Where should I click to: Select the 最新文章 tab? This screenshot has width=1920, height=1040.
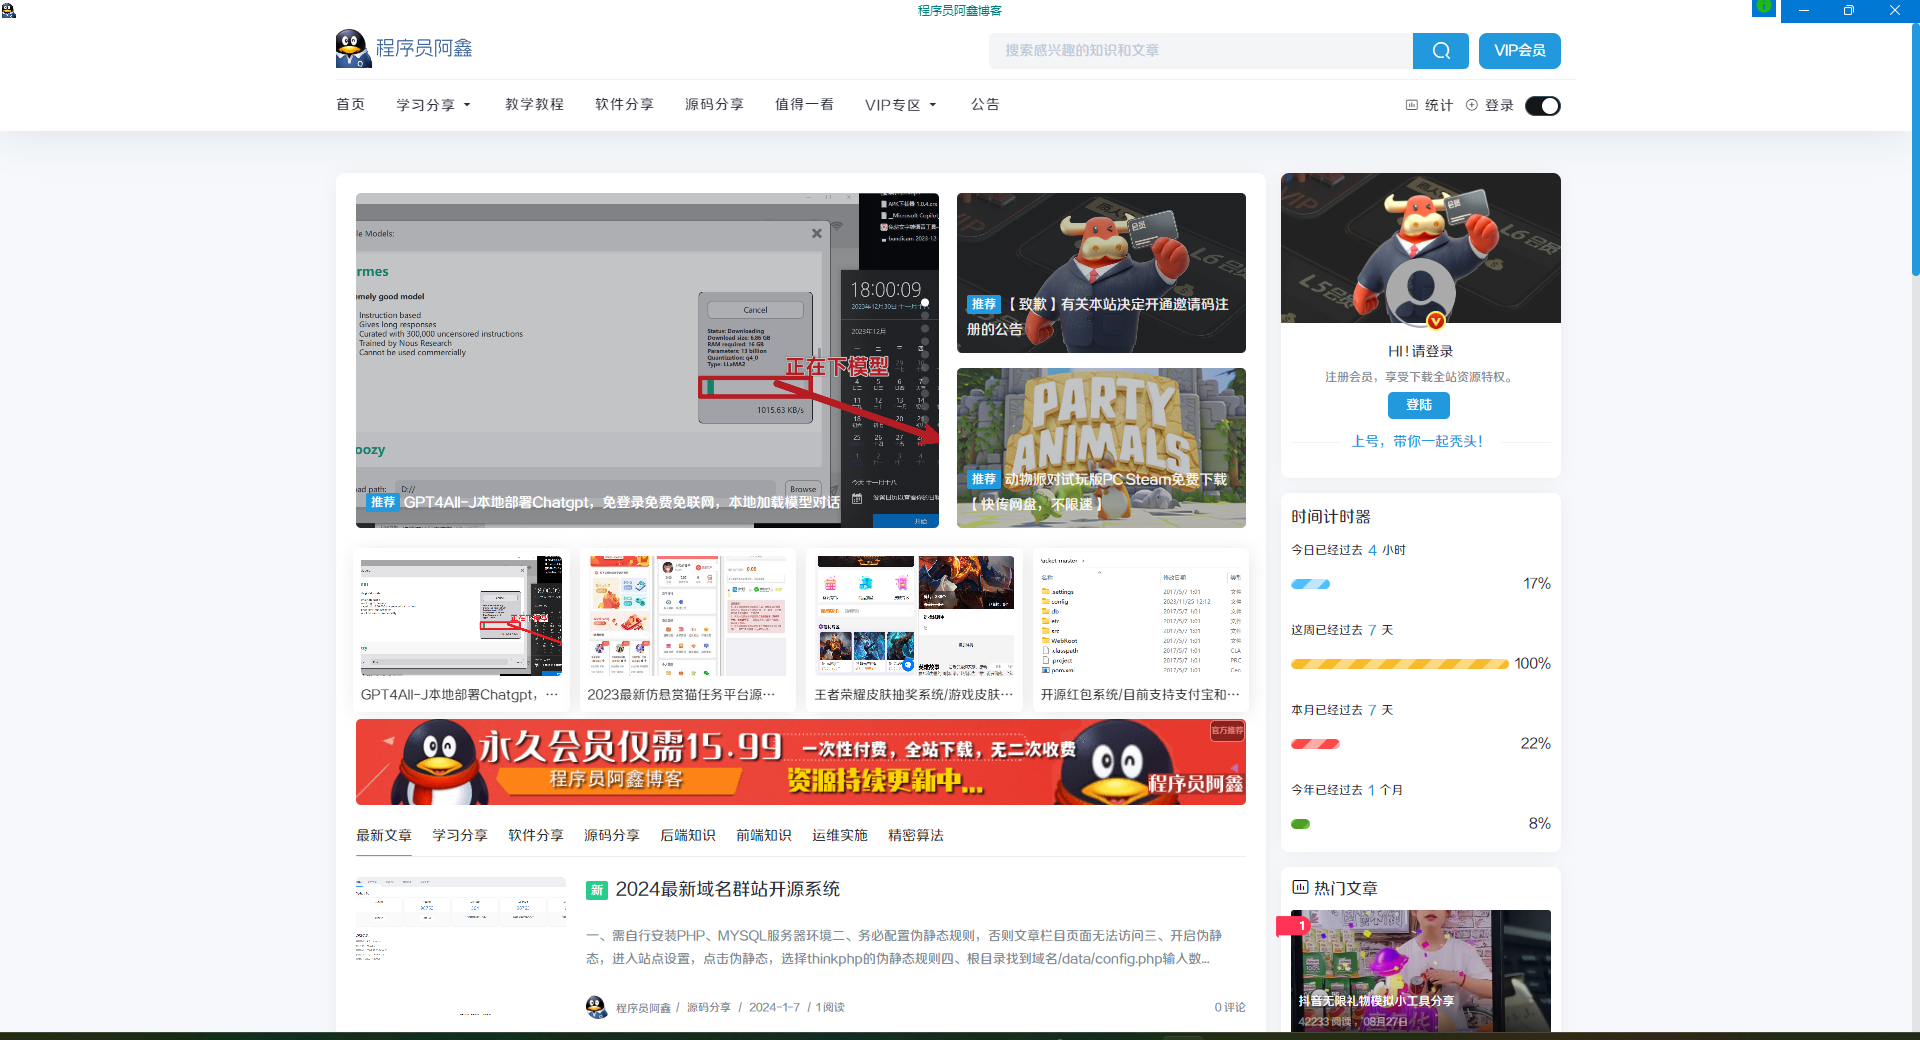pyautogui.click(x=384, y=836)
